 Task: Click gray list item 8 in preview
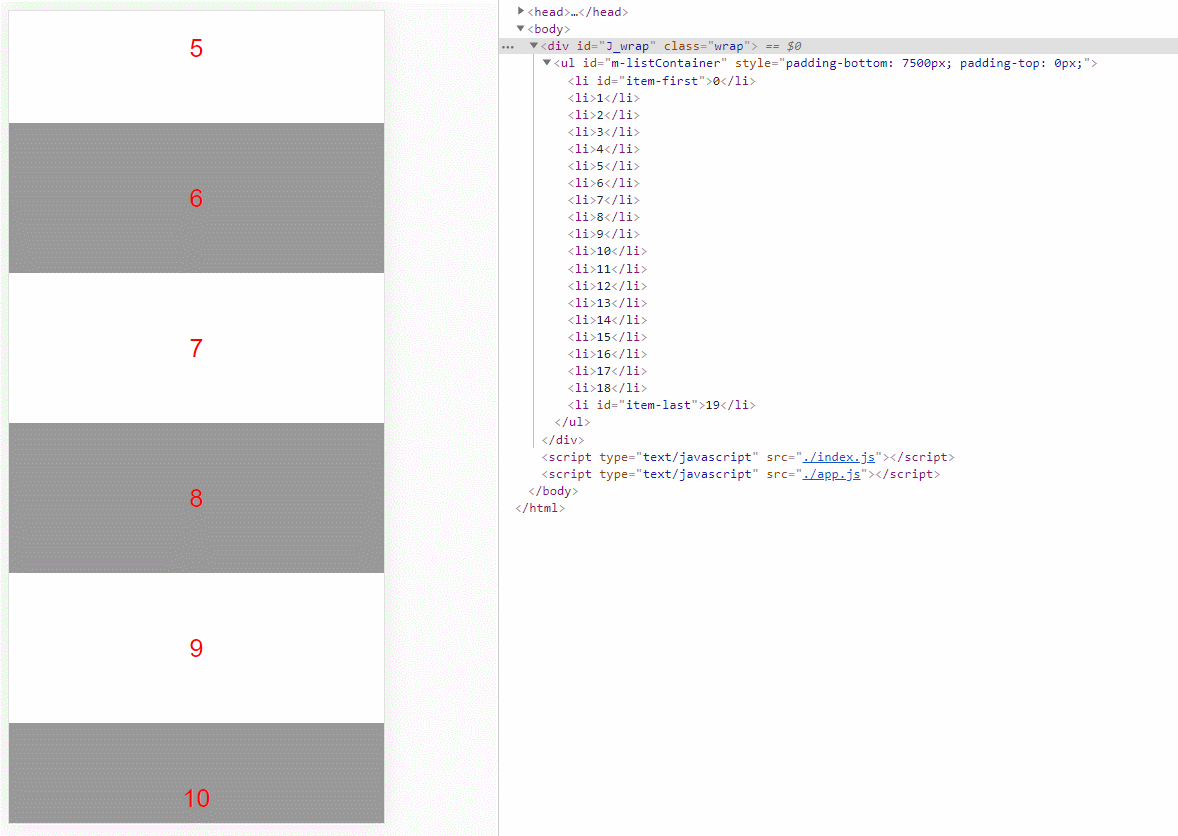(196, 498)
